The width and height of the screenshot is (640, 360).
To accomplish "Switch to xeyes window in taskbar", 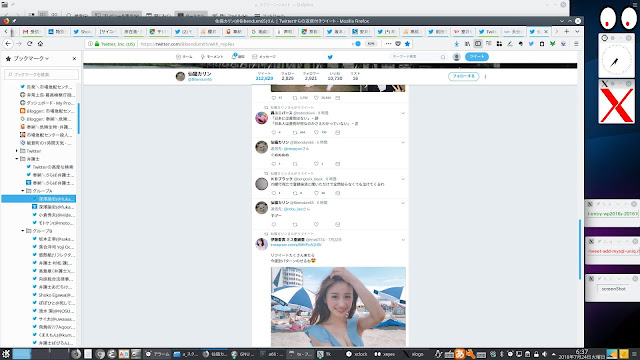I will [385, 354].
